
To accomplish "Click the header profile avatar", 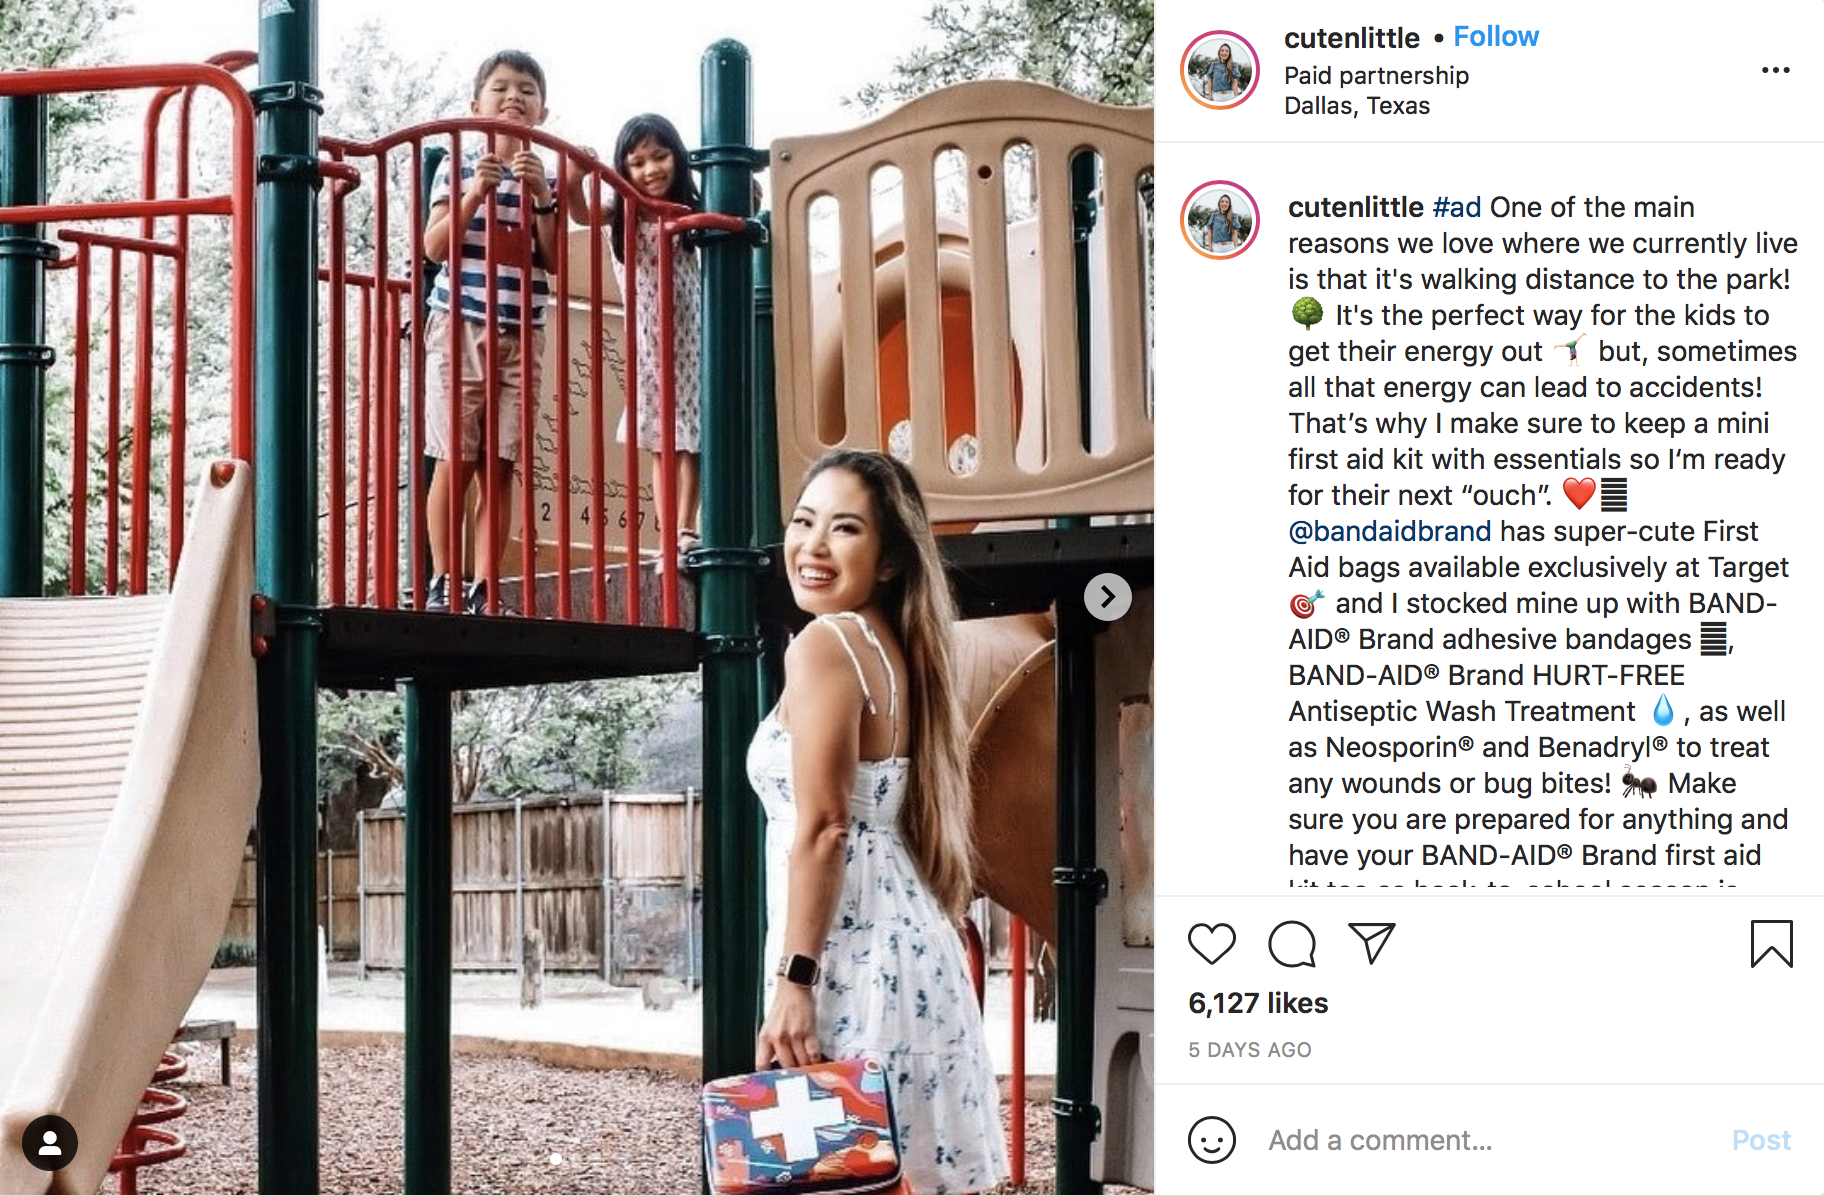I will coord(1219,70).
